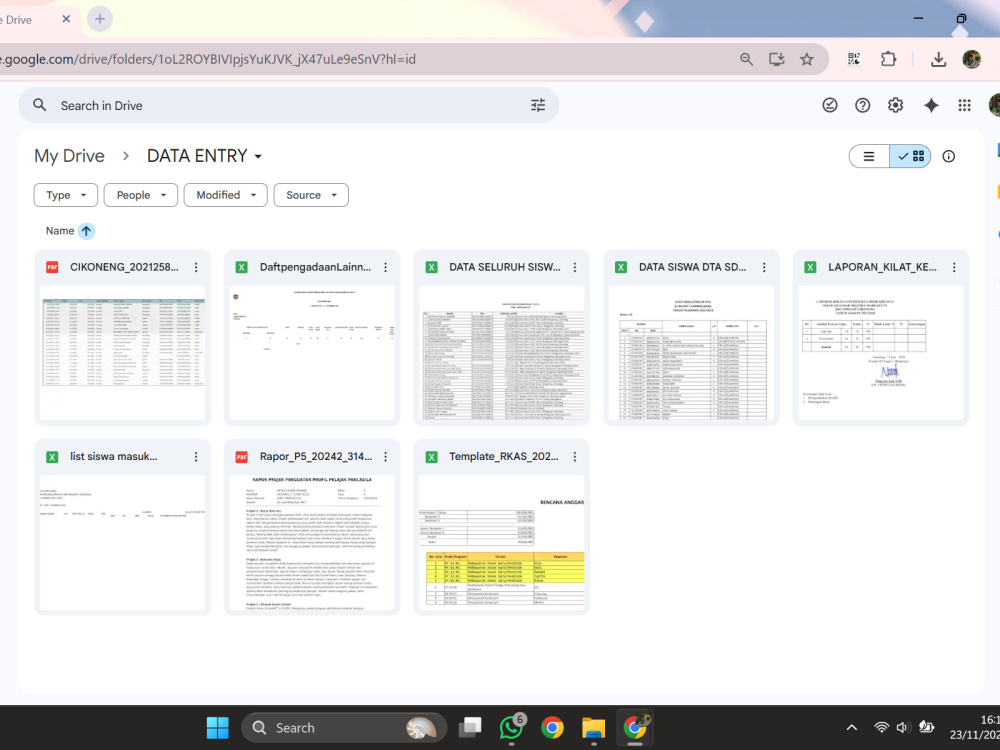Open the browser extensions puzzle icon

coord(888,59)
